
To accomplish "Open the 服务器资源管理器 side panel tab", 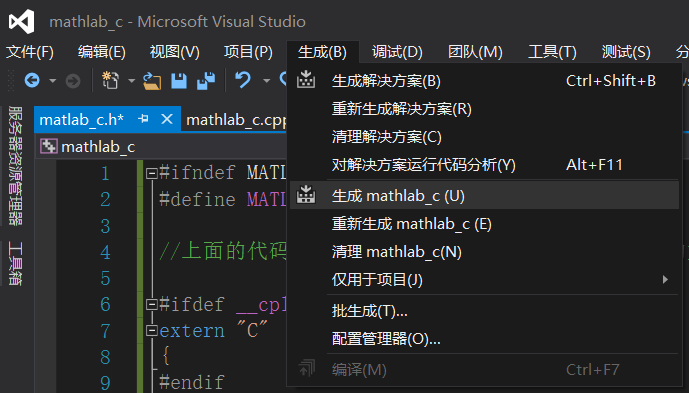I will [15, 166].
